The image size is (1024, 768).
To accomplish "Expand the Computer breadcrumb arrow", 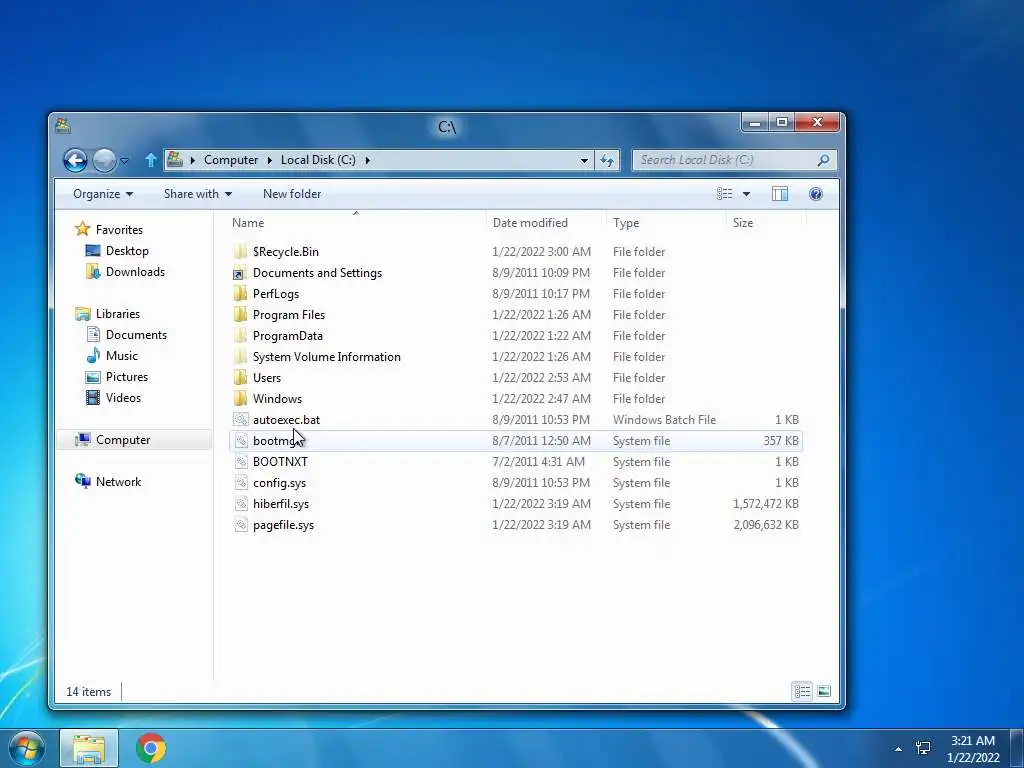I will coord(270,160).
